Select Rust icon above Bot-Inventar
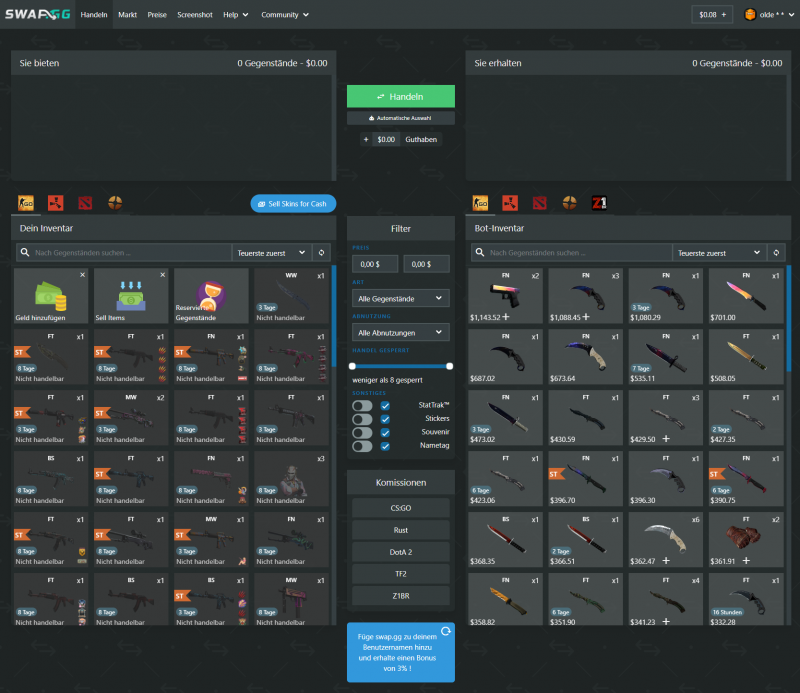This screenshot has width=800, height=693. (x=510, y=203)
